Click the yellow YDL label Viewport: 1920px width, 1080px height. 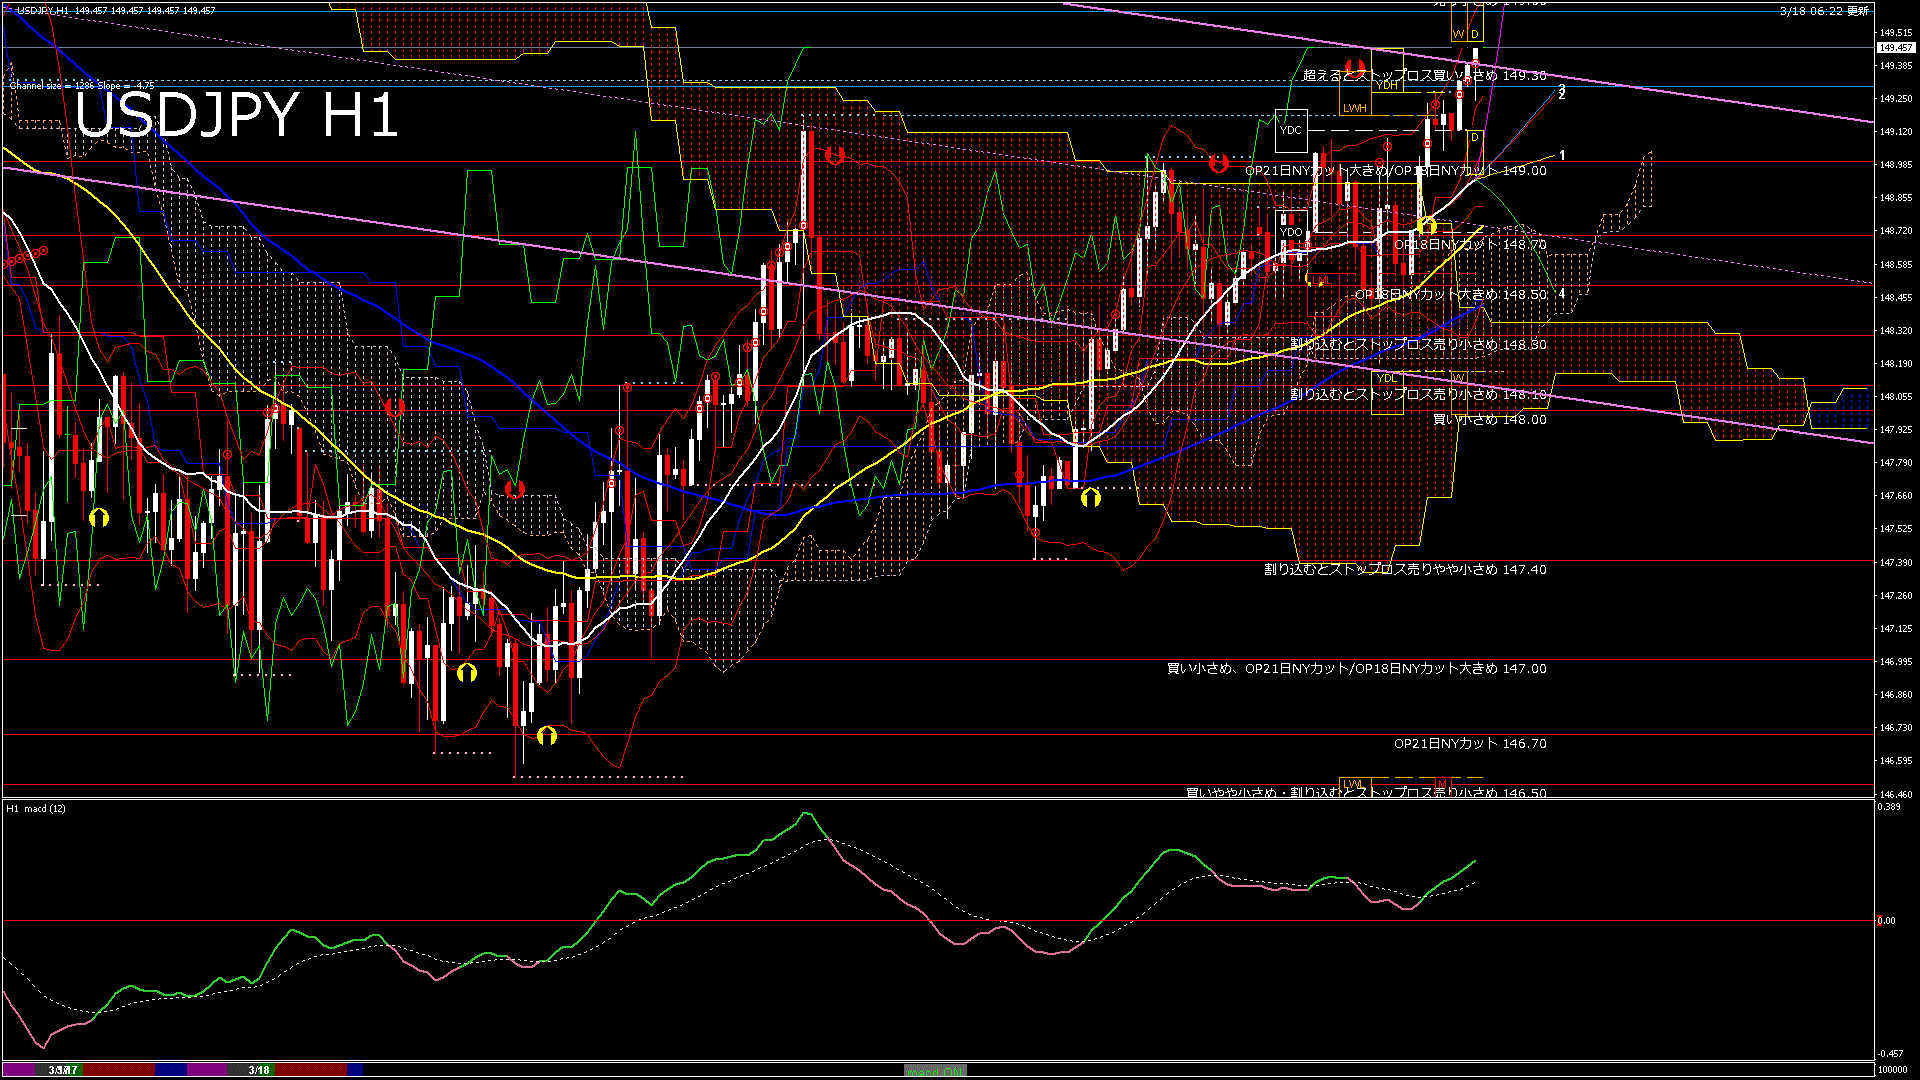tap(1386, 378)
